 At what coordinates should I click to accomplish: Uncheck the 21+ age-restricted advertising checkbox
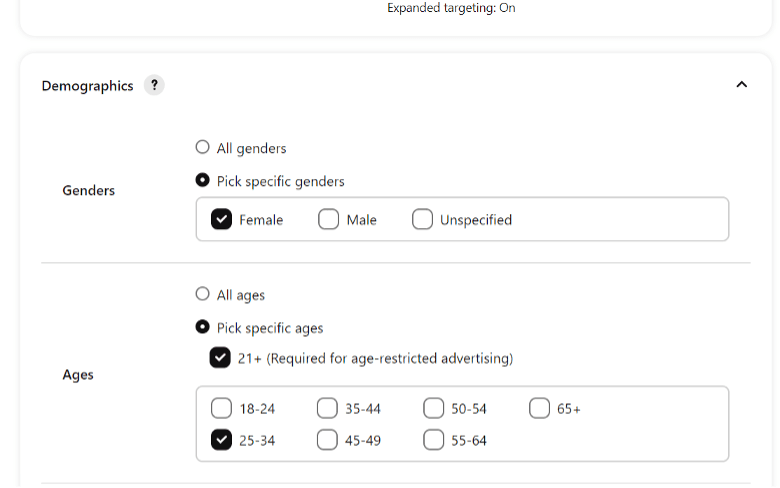[x=220, y=357]
